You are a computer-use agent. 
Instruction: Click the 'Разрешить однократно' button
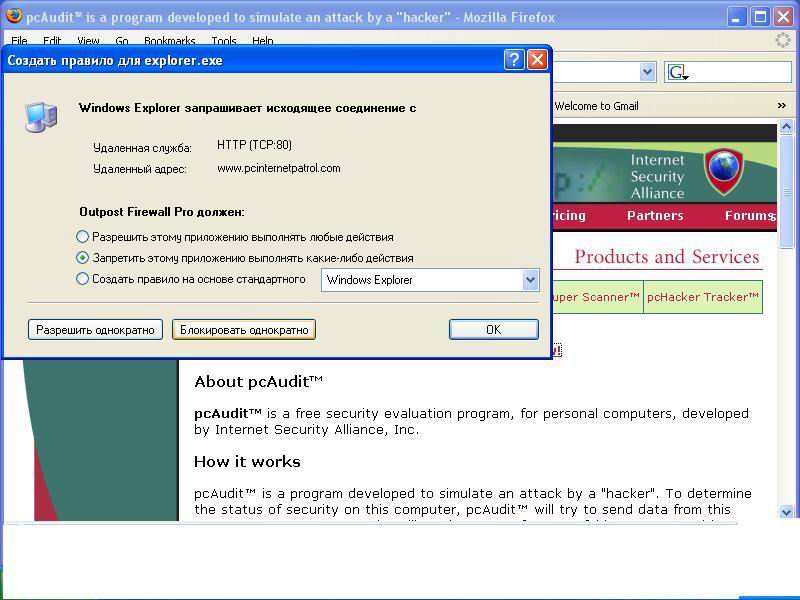[x=95, y=330]
